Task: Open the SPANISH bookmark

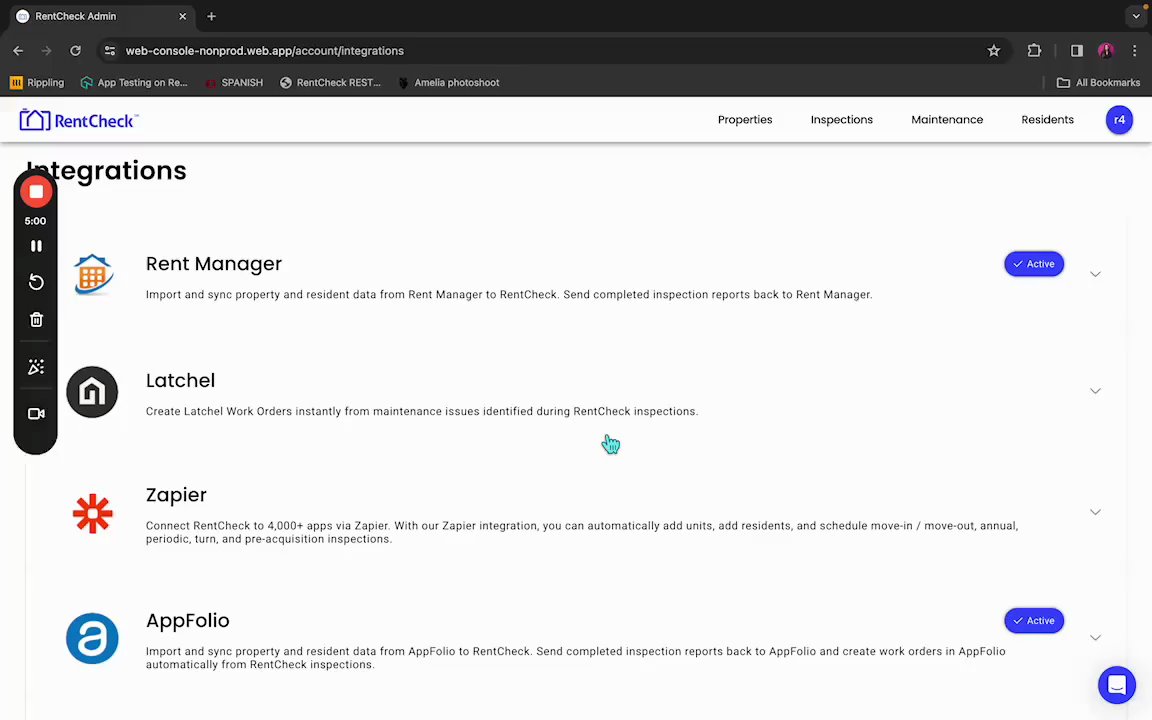Action: click(x=234, y=82)
